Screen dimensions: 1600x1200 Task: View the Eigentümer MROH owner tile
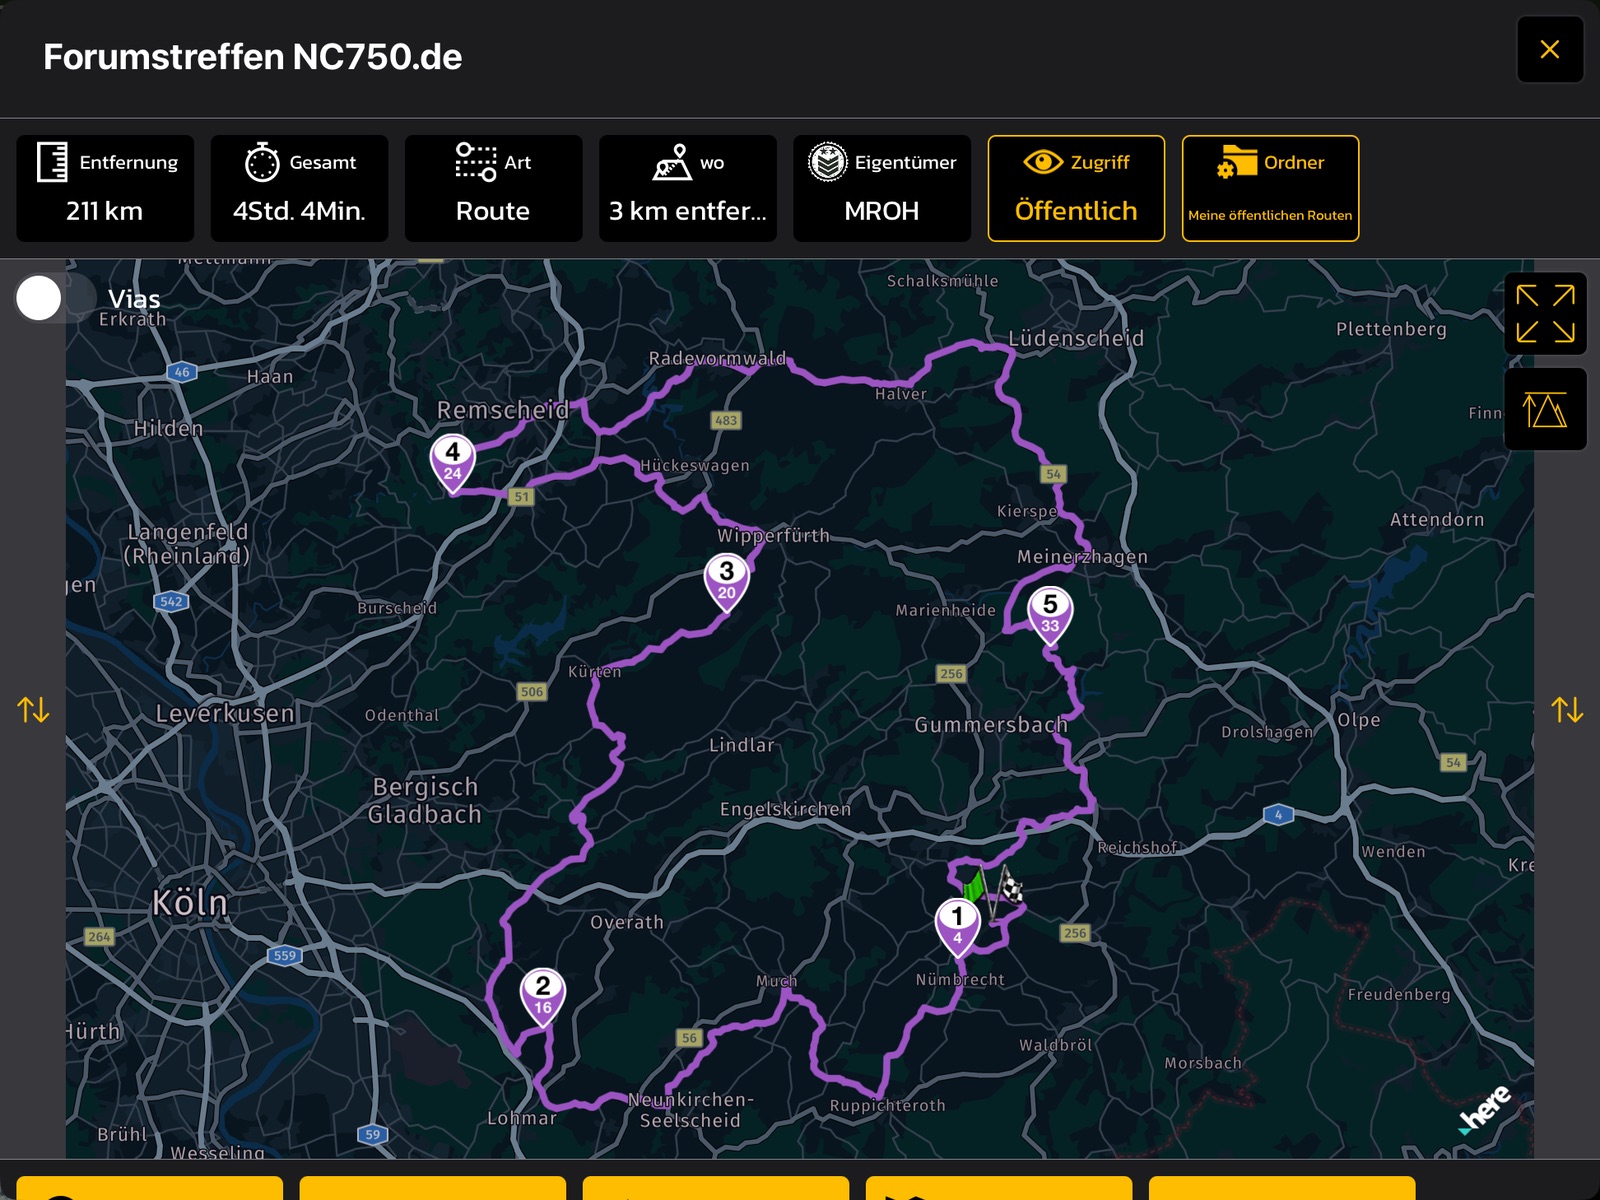click(x=881, y=188)
